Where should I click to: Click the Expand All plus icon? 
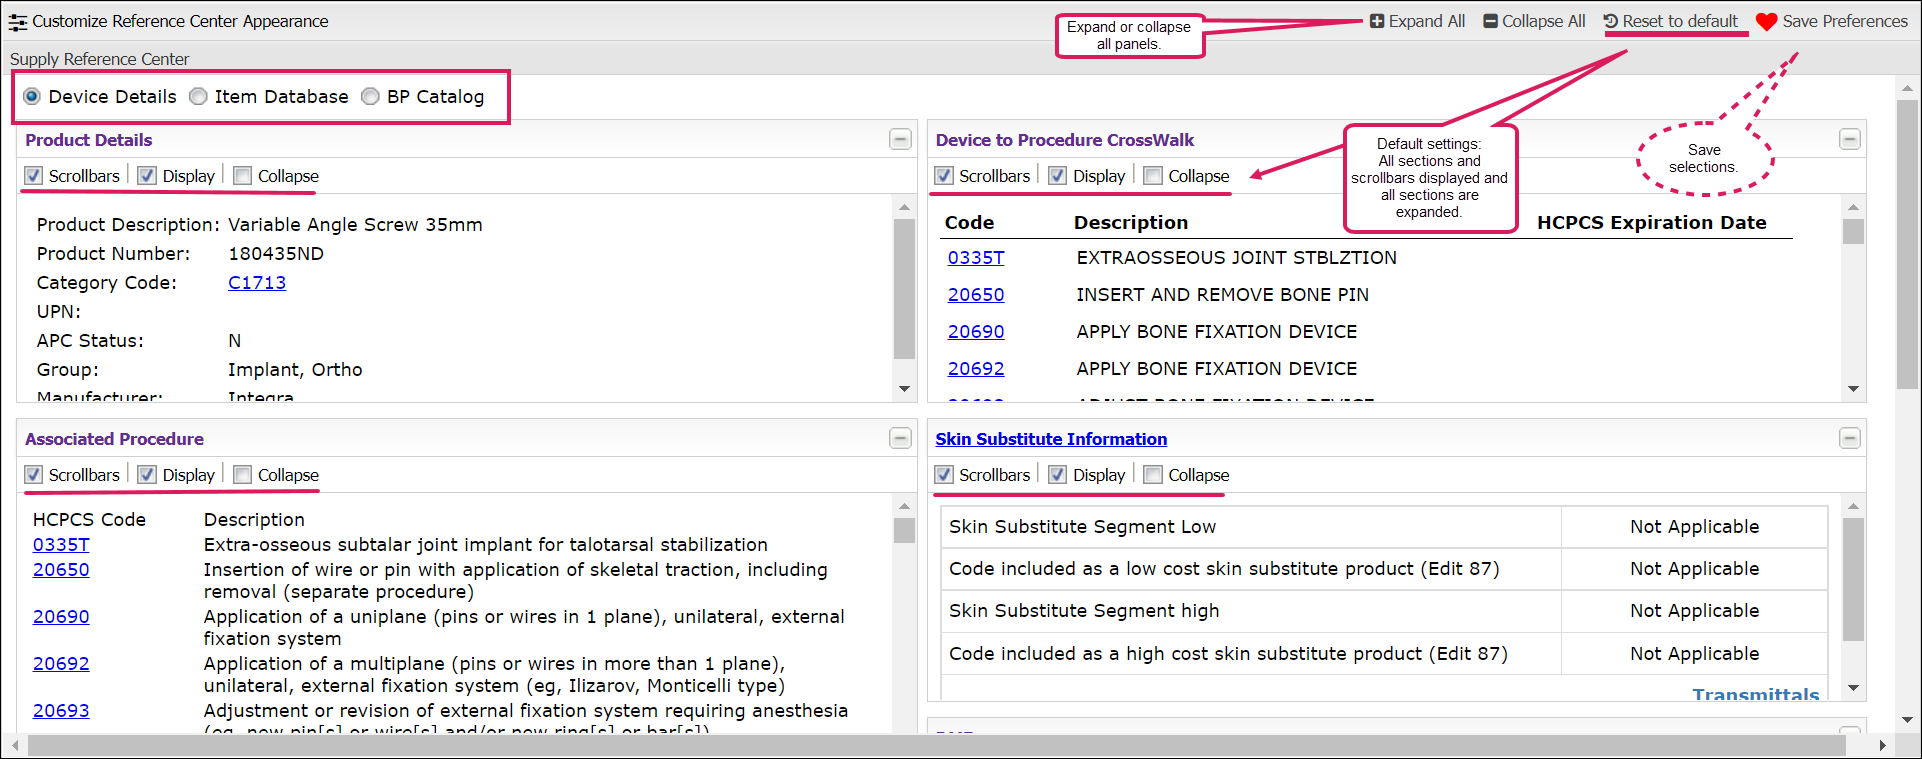(1377, 21)
